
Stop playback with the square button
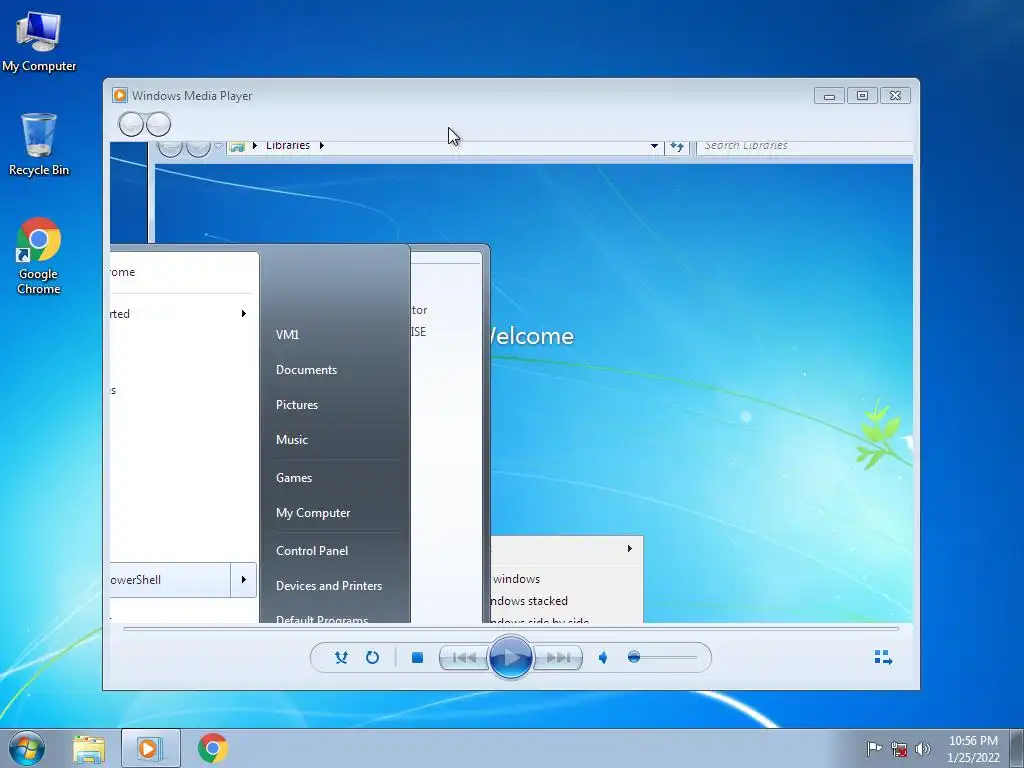coord(417,658)
